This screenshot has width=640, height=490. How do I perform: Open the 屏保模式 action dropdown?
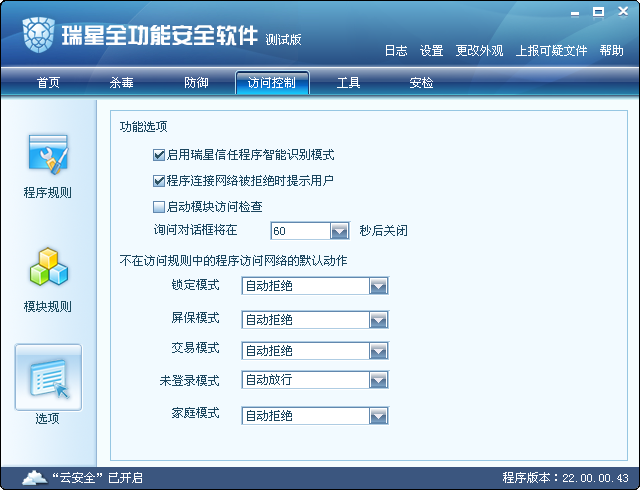point(315,320)
